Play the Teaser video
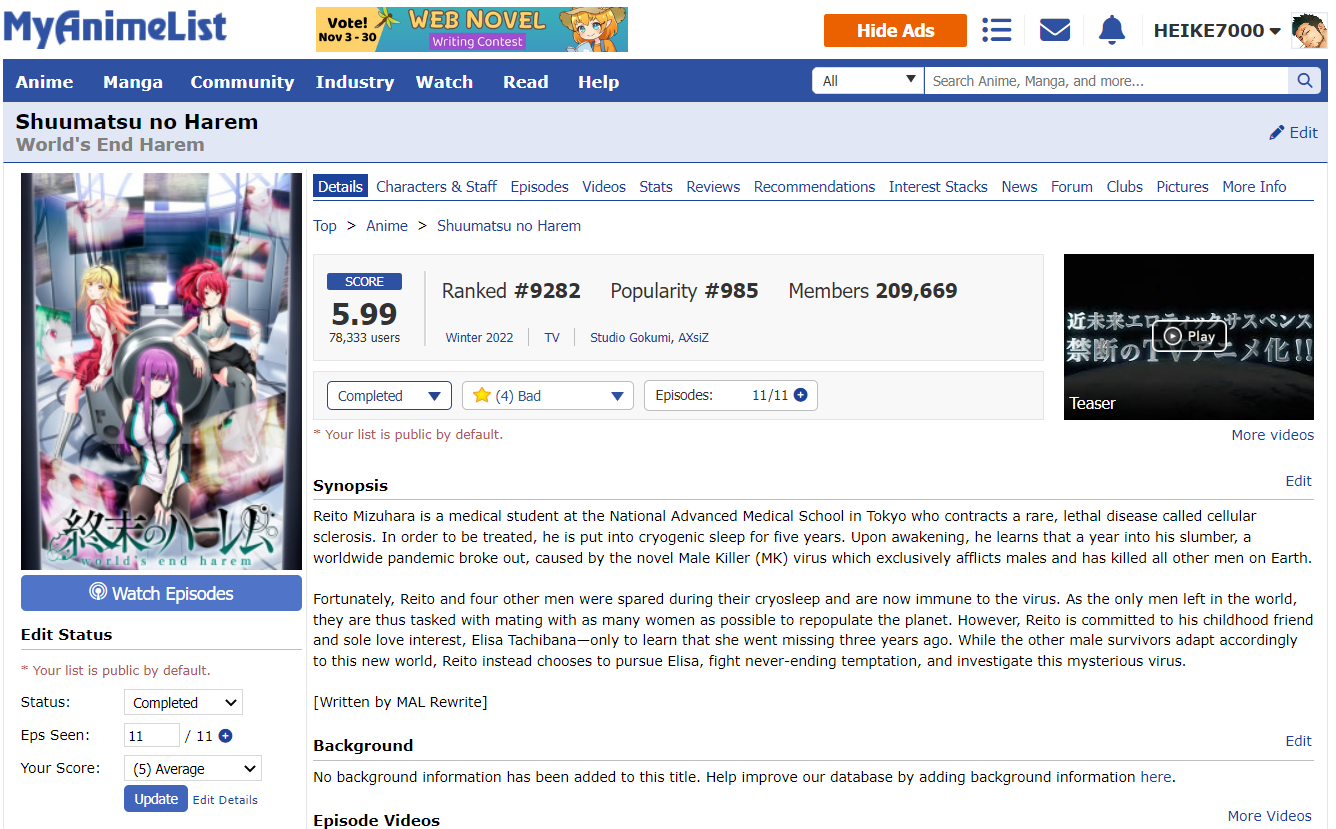The width and height of the screenshot is (1336, 829). click(x=1188, y=336)
